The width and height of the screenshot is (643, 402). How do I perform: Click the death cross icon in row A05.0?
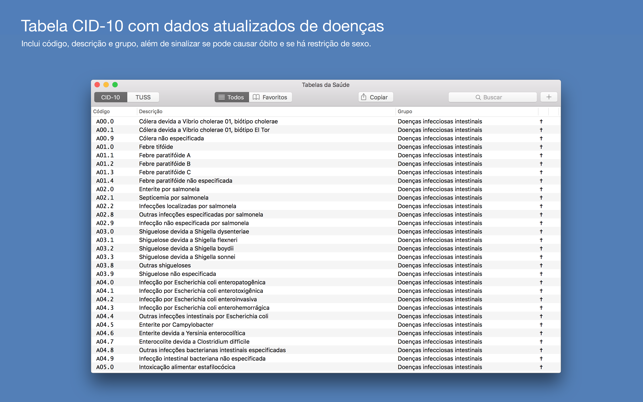pyautogui.click(x=541, y=367)
